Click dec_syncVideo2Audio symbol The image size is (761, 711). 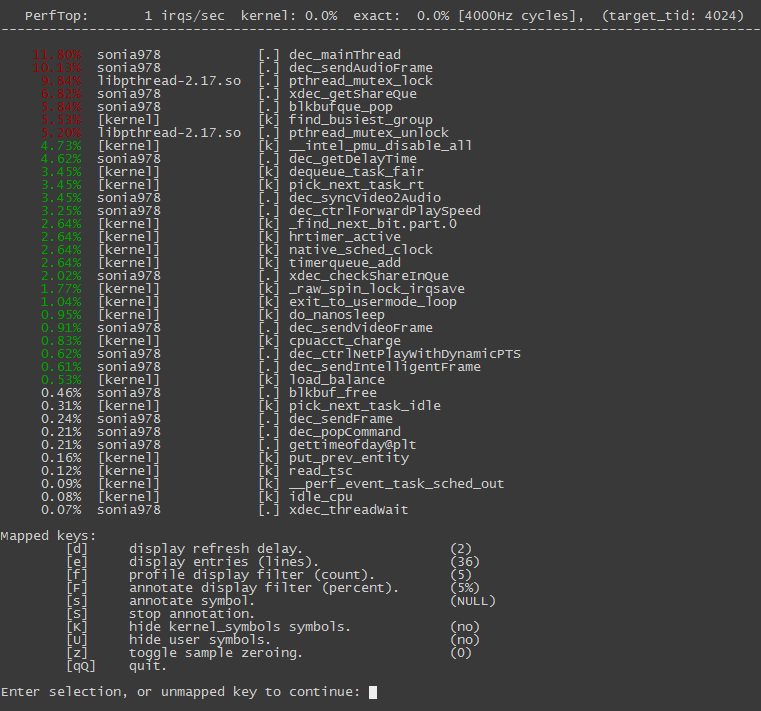click(x=365, y=198)
